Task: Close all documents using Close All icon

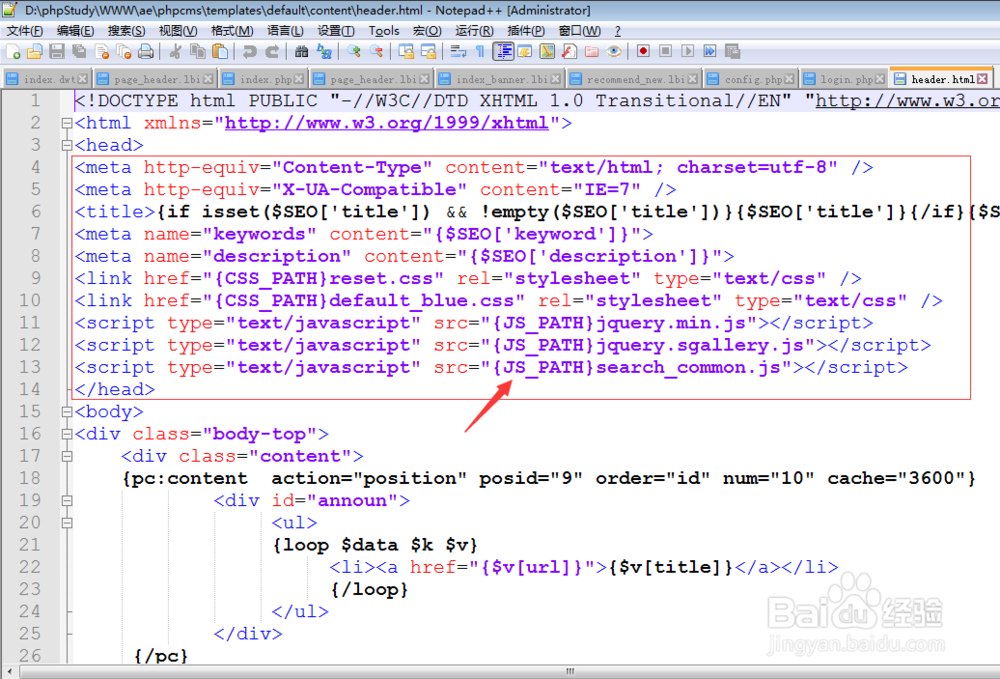Action: [x=124, y=52]
